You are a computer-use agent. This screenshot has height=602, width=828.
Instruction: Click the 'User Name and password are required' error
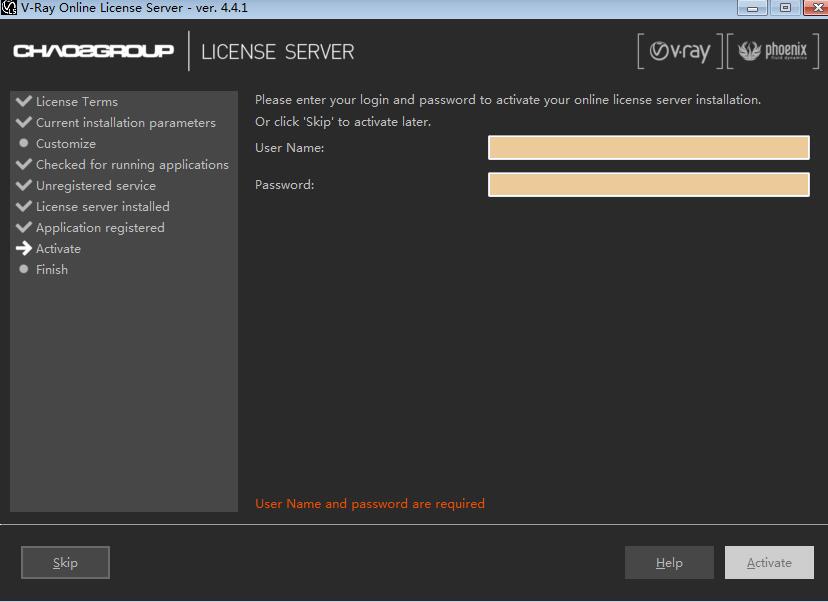tap(370, 504)
